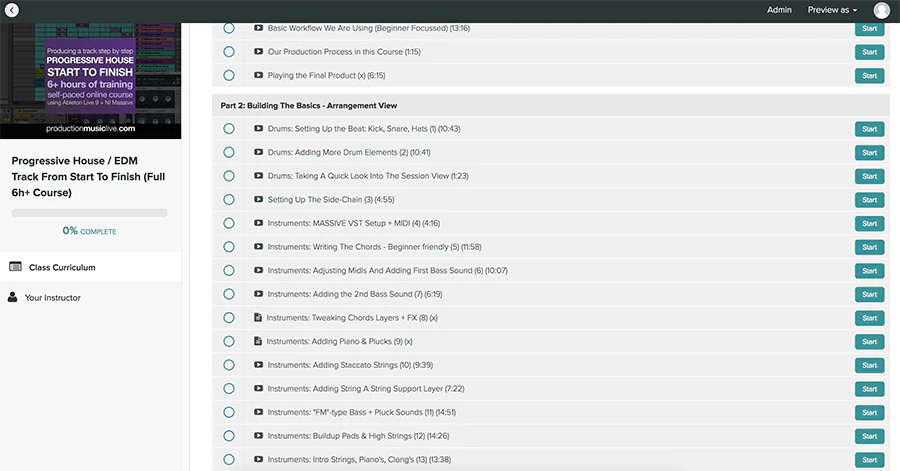The height and width of the screenshot is (471, 900).
Task: Click the Admin menu item
Action: click(779, 10)
